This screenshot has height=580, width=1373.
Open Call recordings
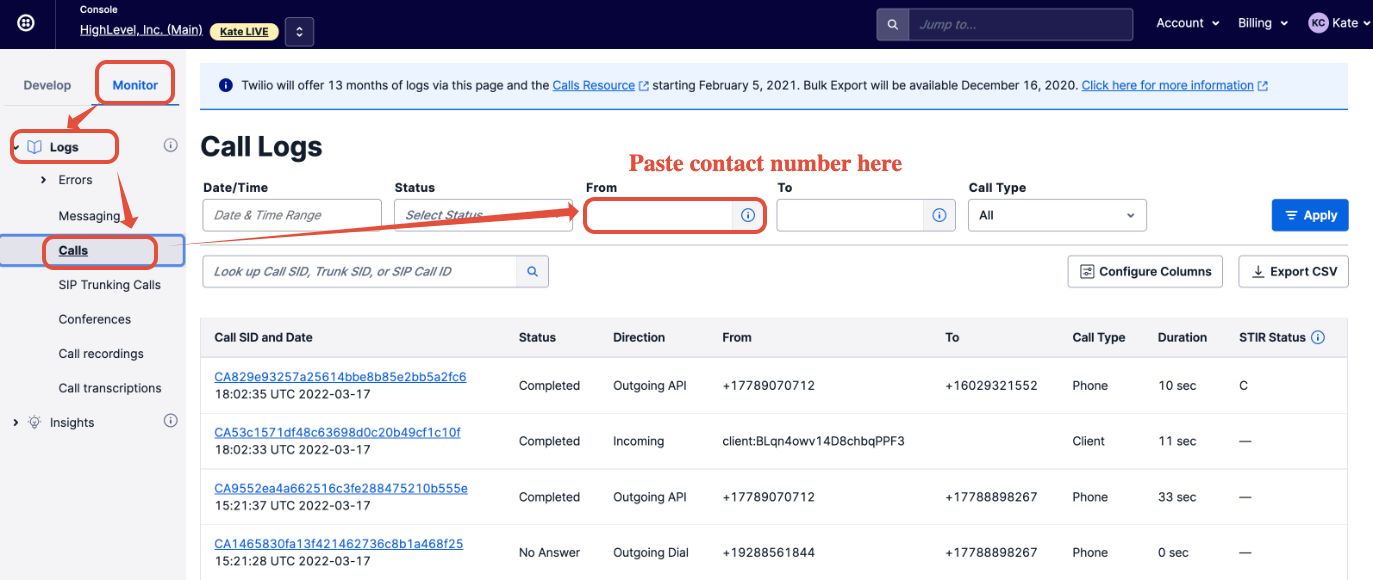[x=101, y=354]
